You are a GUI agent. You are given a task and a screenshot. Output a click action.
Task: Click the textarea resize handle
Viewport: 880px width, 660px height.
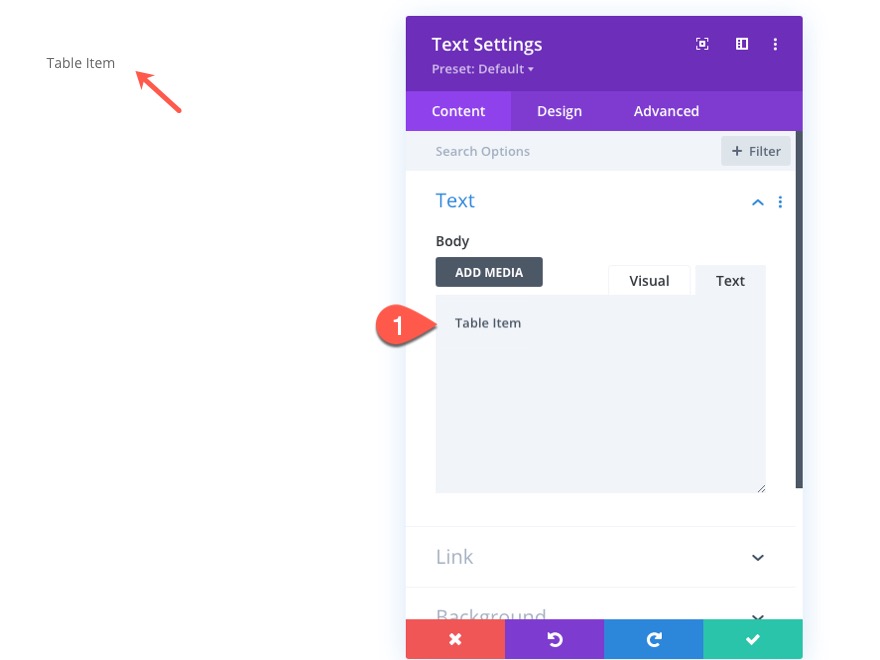(x=761, y=489)
